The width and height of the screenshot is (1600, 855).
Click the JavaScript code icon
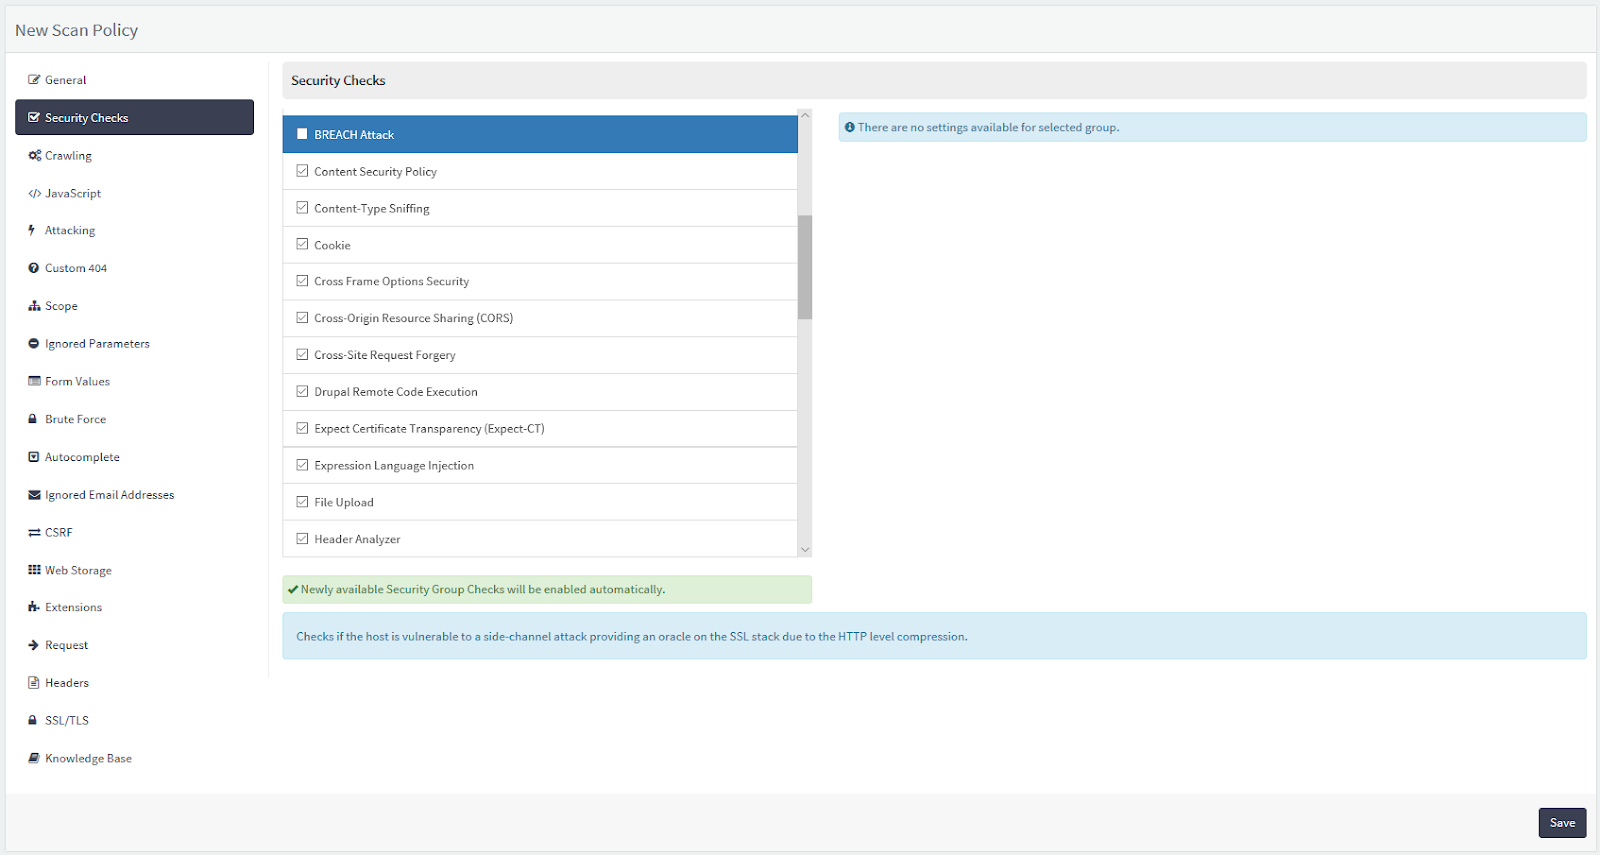[34, 194]
